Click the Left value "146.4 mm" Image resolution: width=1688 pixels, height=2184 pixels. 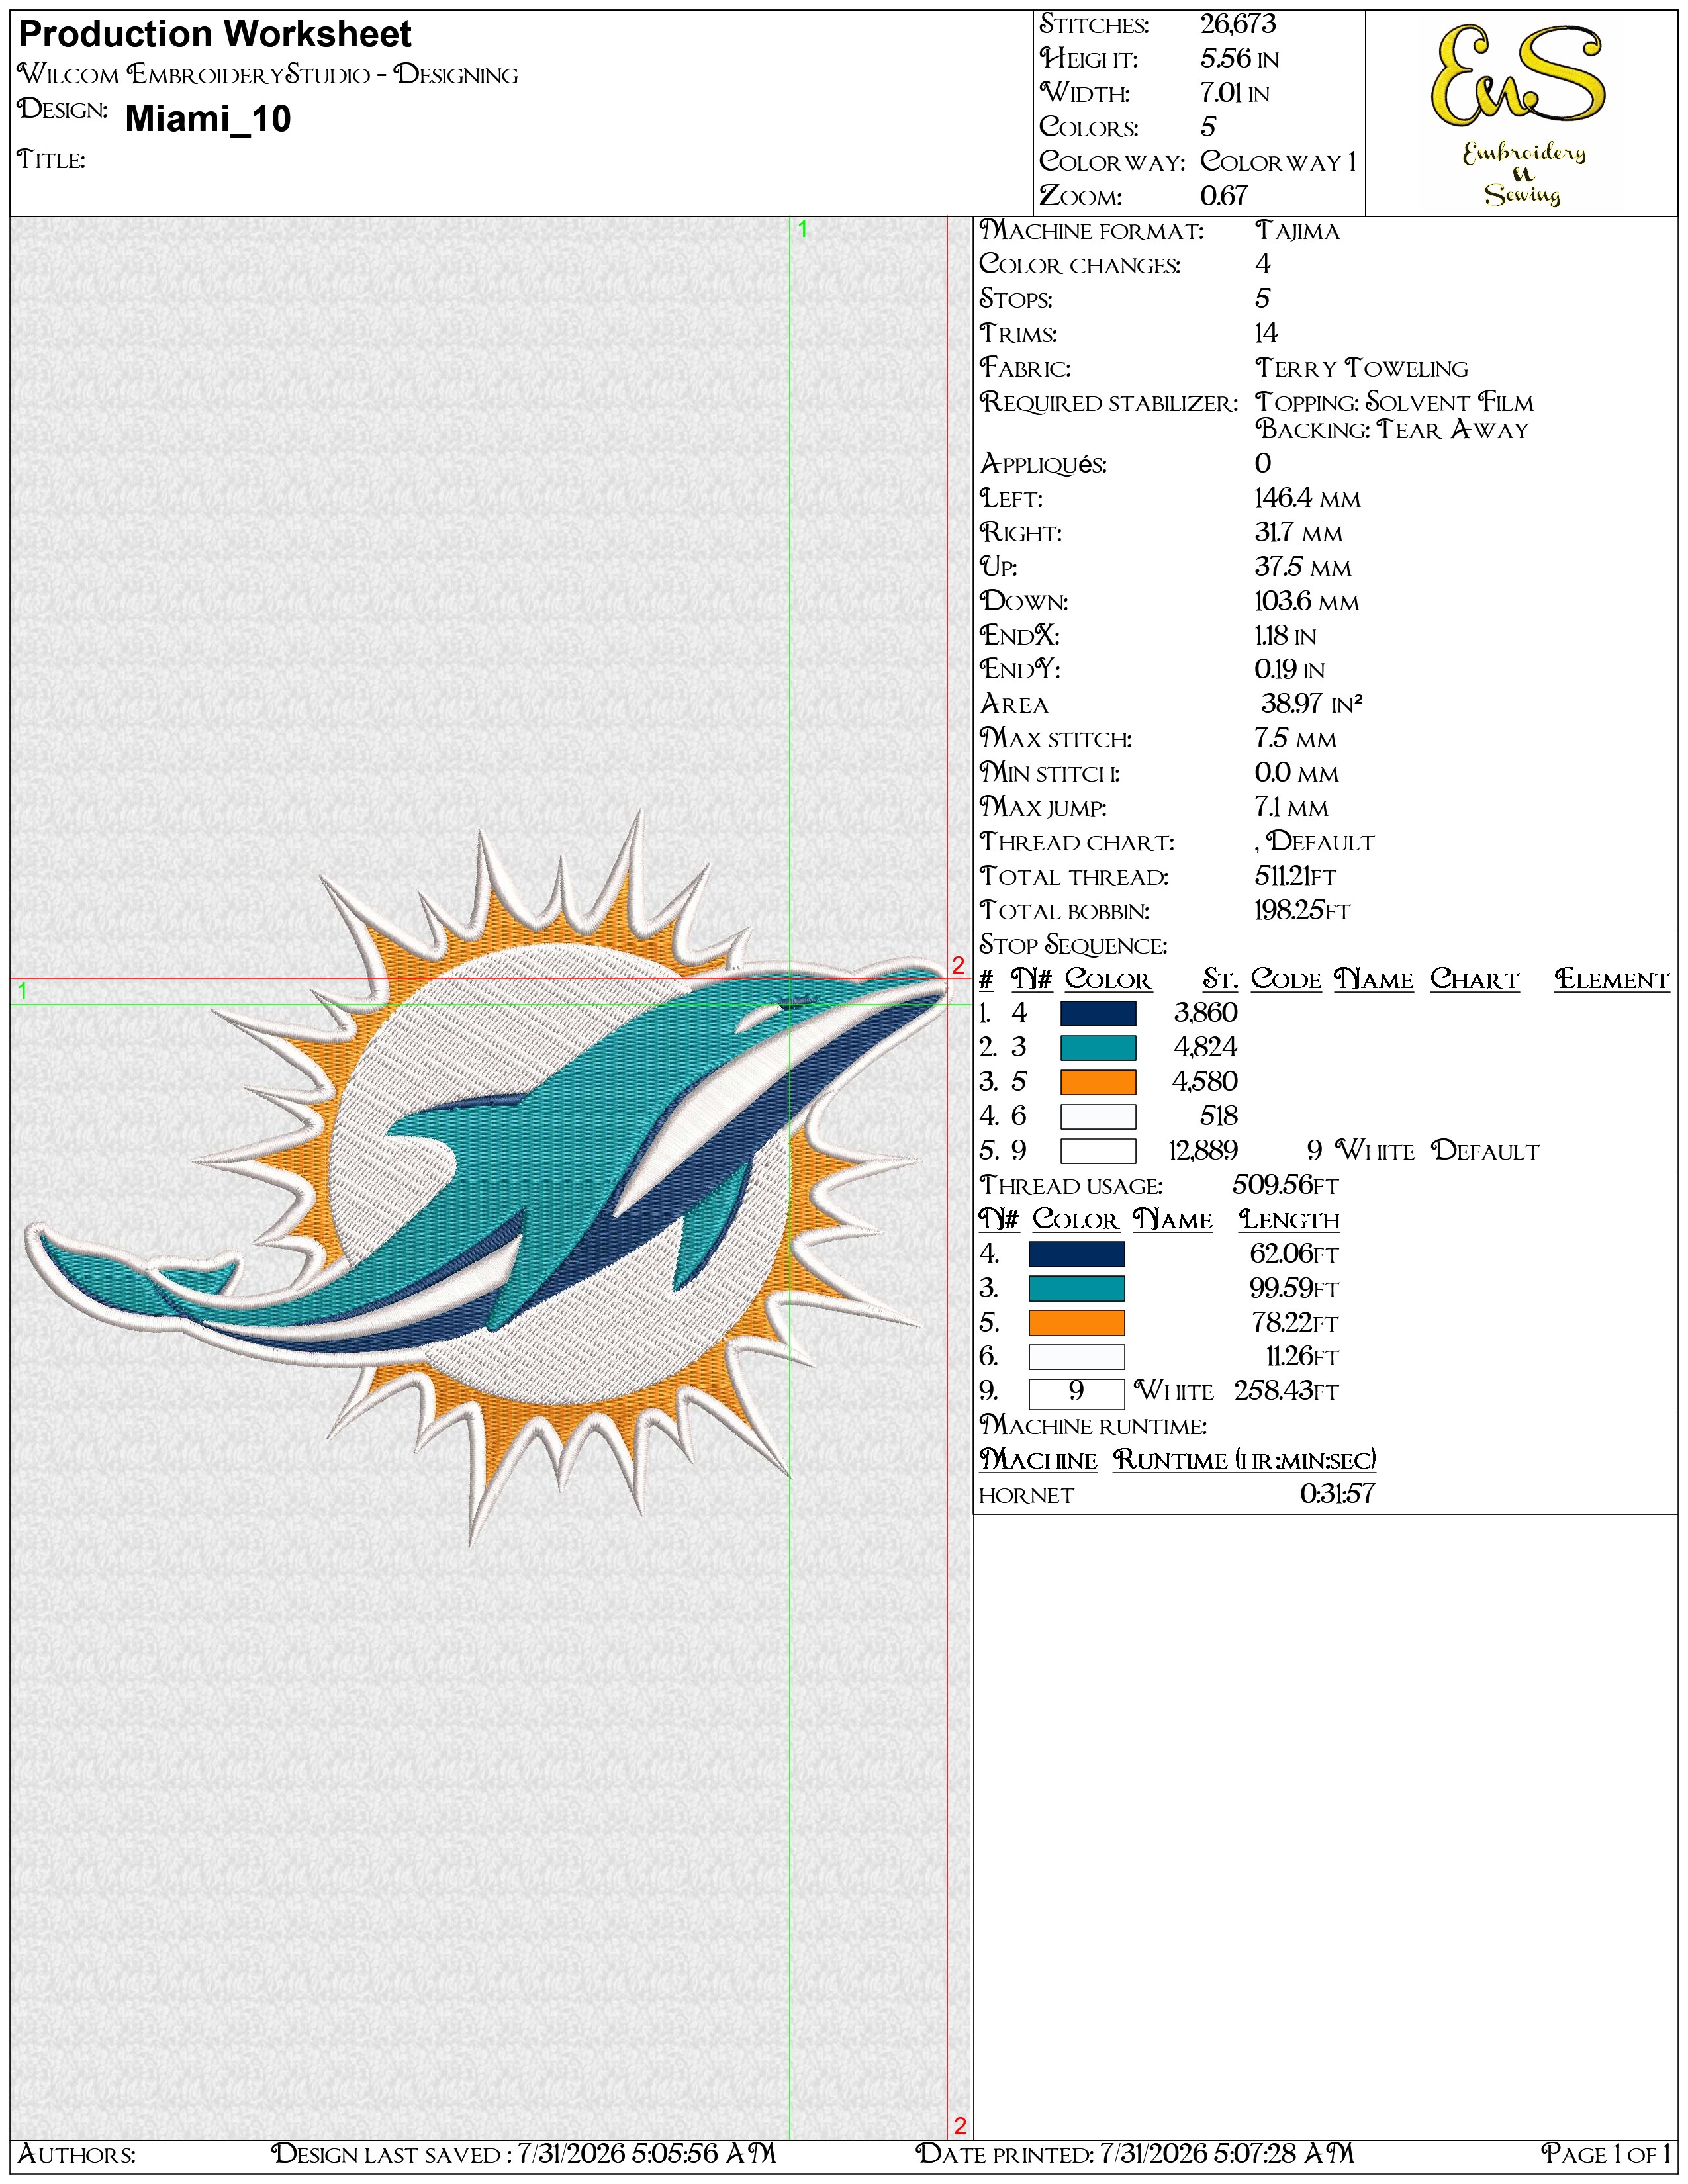click(1308, 498)
